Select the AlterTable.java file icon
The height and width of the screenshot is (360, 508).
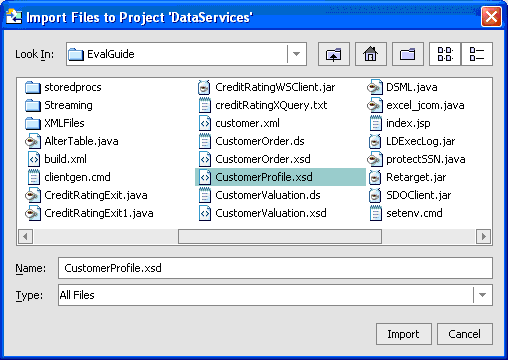(33, 141)
